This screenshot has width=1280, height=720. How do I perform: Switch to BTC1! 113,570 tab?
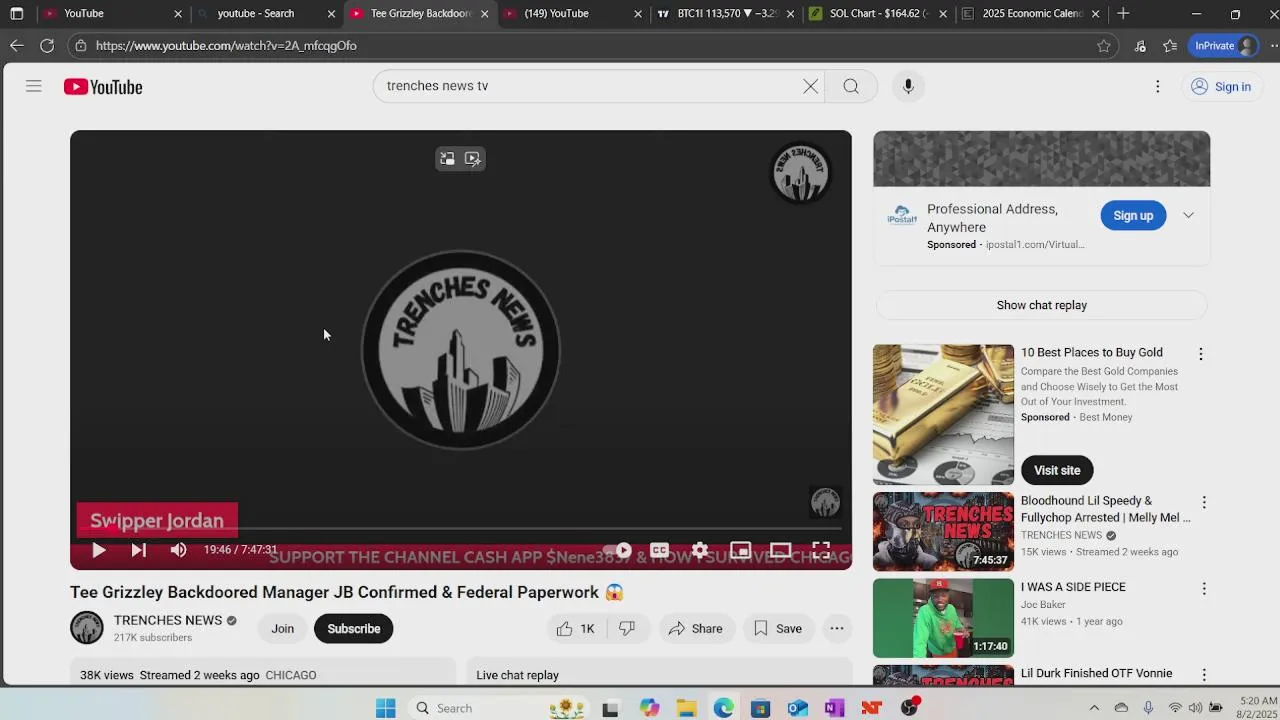point(727,14)
